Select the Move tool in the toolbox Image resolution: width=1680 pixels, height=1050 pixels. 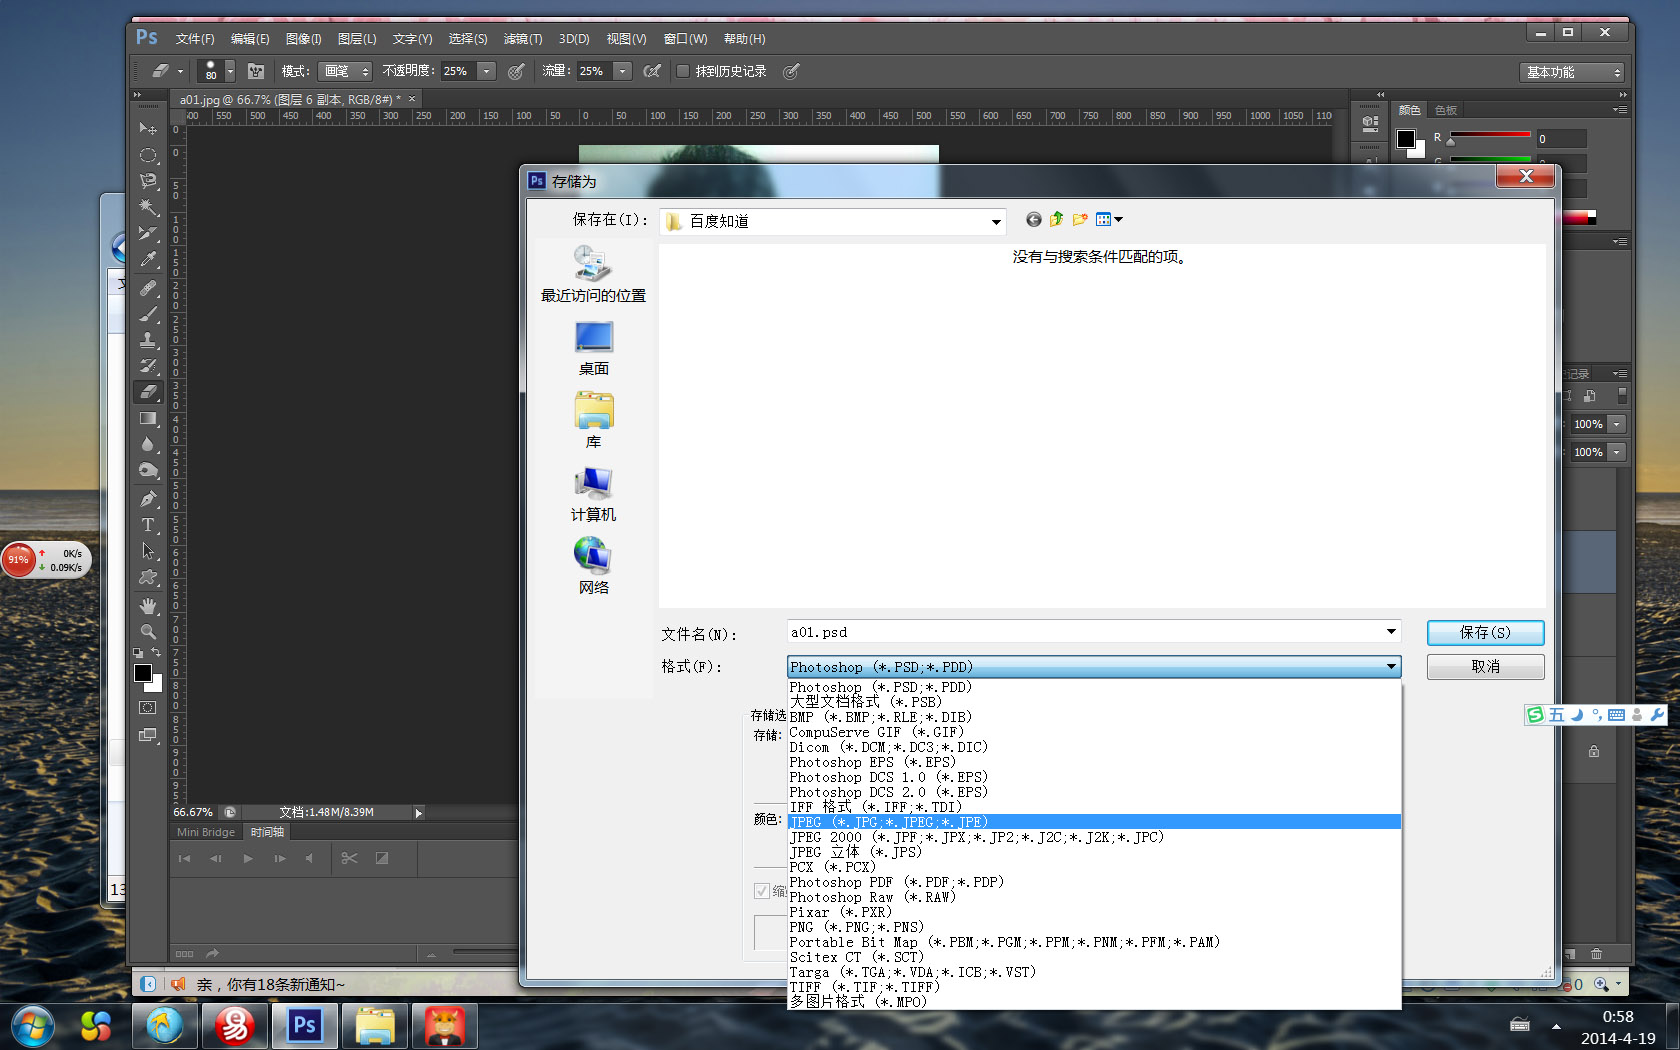tap(148, 129)
